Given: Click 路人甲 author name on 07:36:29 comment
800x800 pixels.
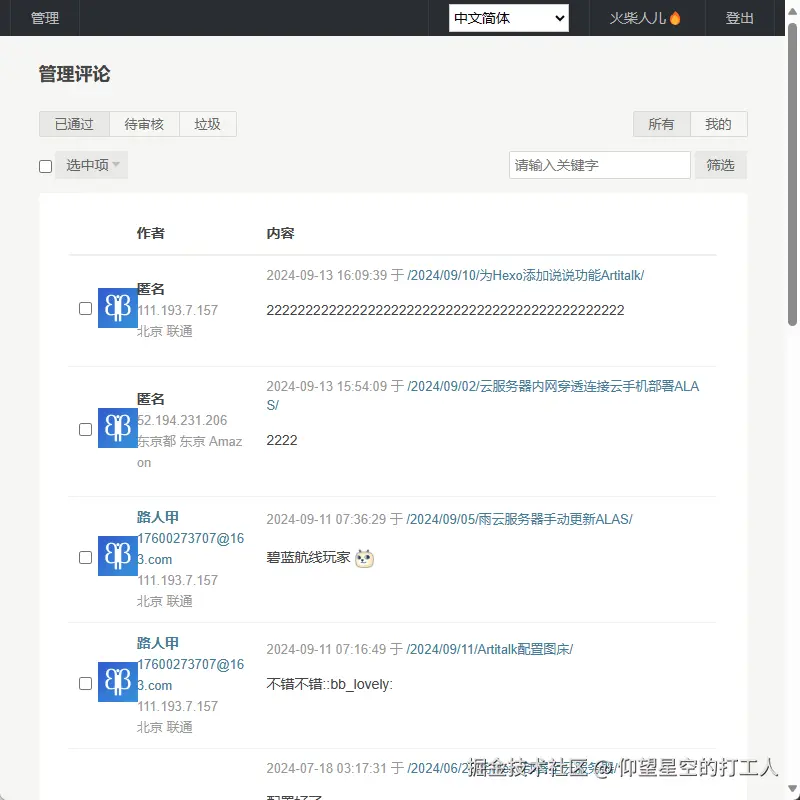Looking at the screenshot, I should click(x=158, y=517).
